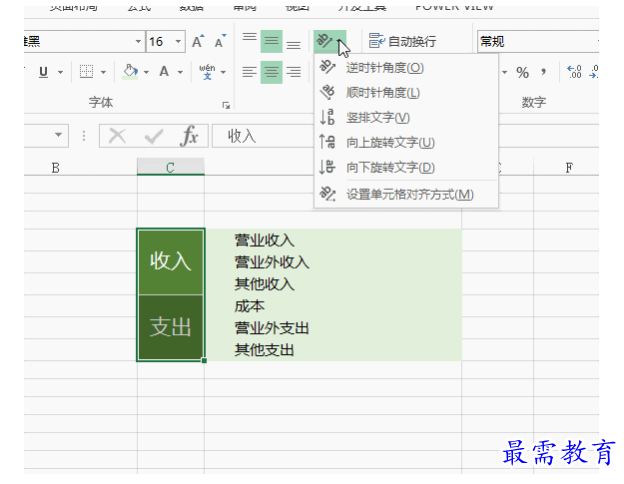Screen dimensions: 624x484
Task: Apply comma style number format
Action: click(x=544, y=72)
